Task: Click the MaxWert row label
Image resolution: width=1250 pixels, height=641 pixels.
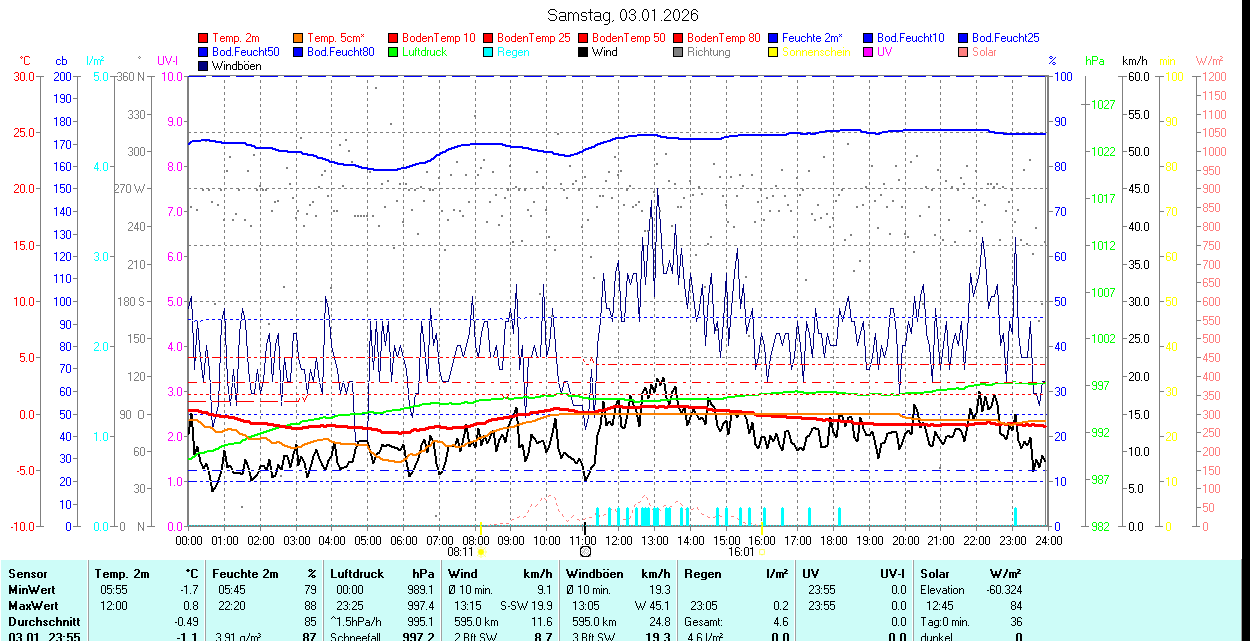Action: (x=33, y=606)
